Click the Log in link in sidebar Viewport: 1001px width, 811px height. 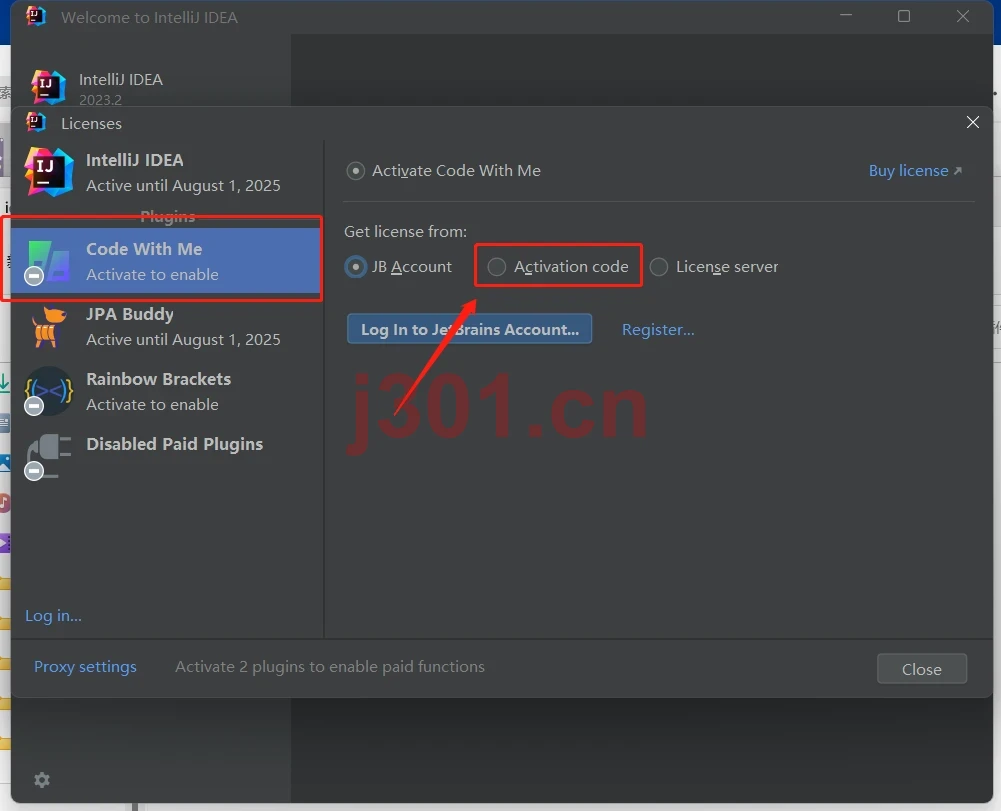click(54, 616)
